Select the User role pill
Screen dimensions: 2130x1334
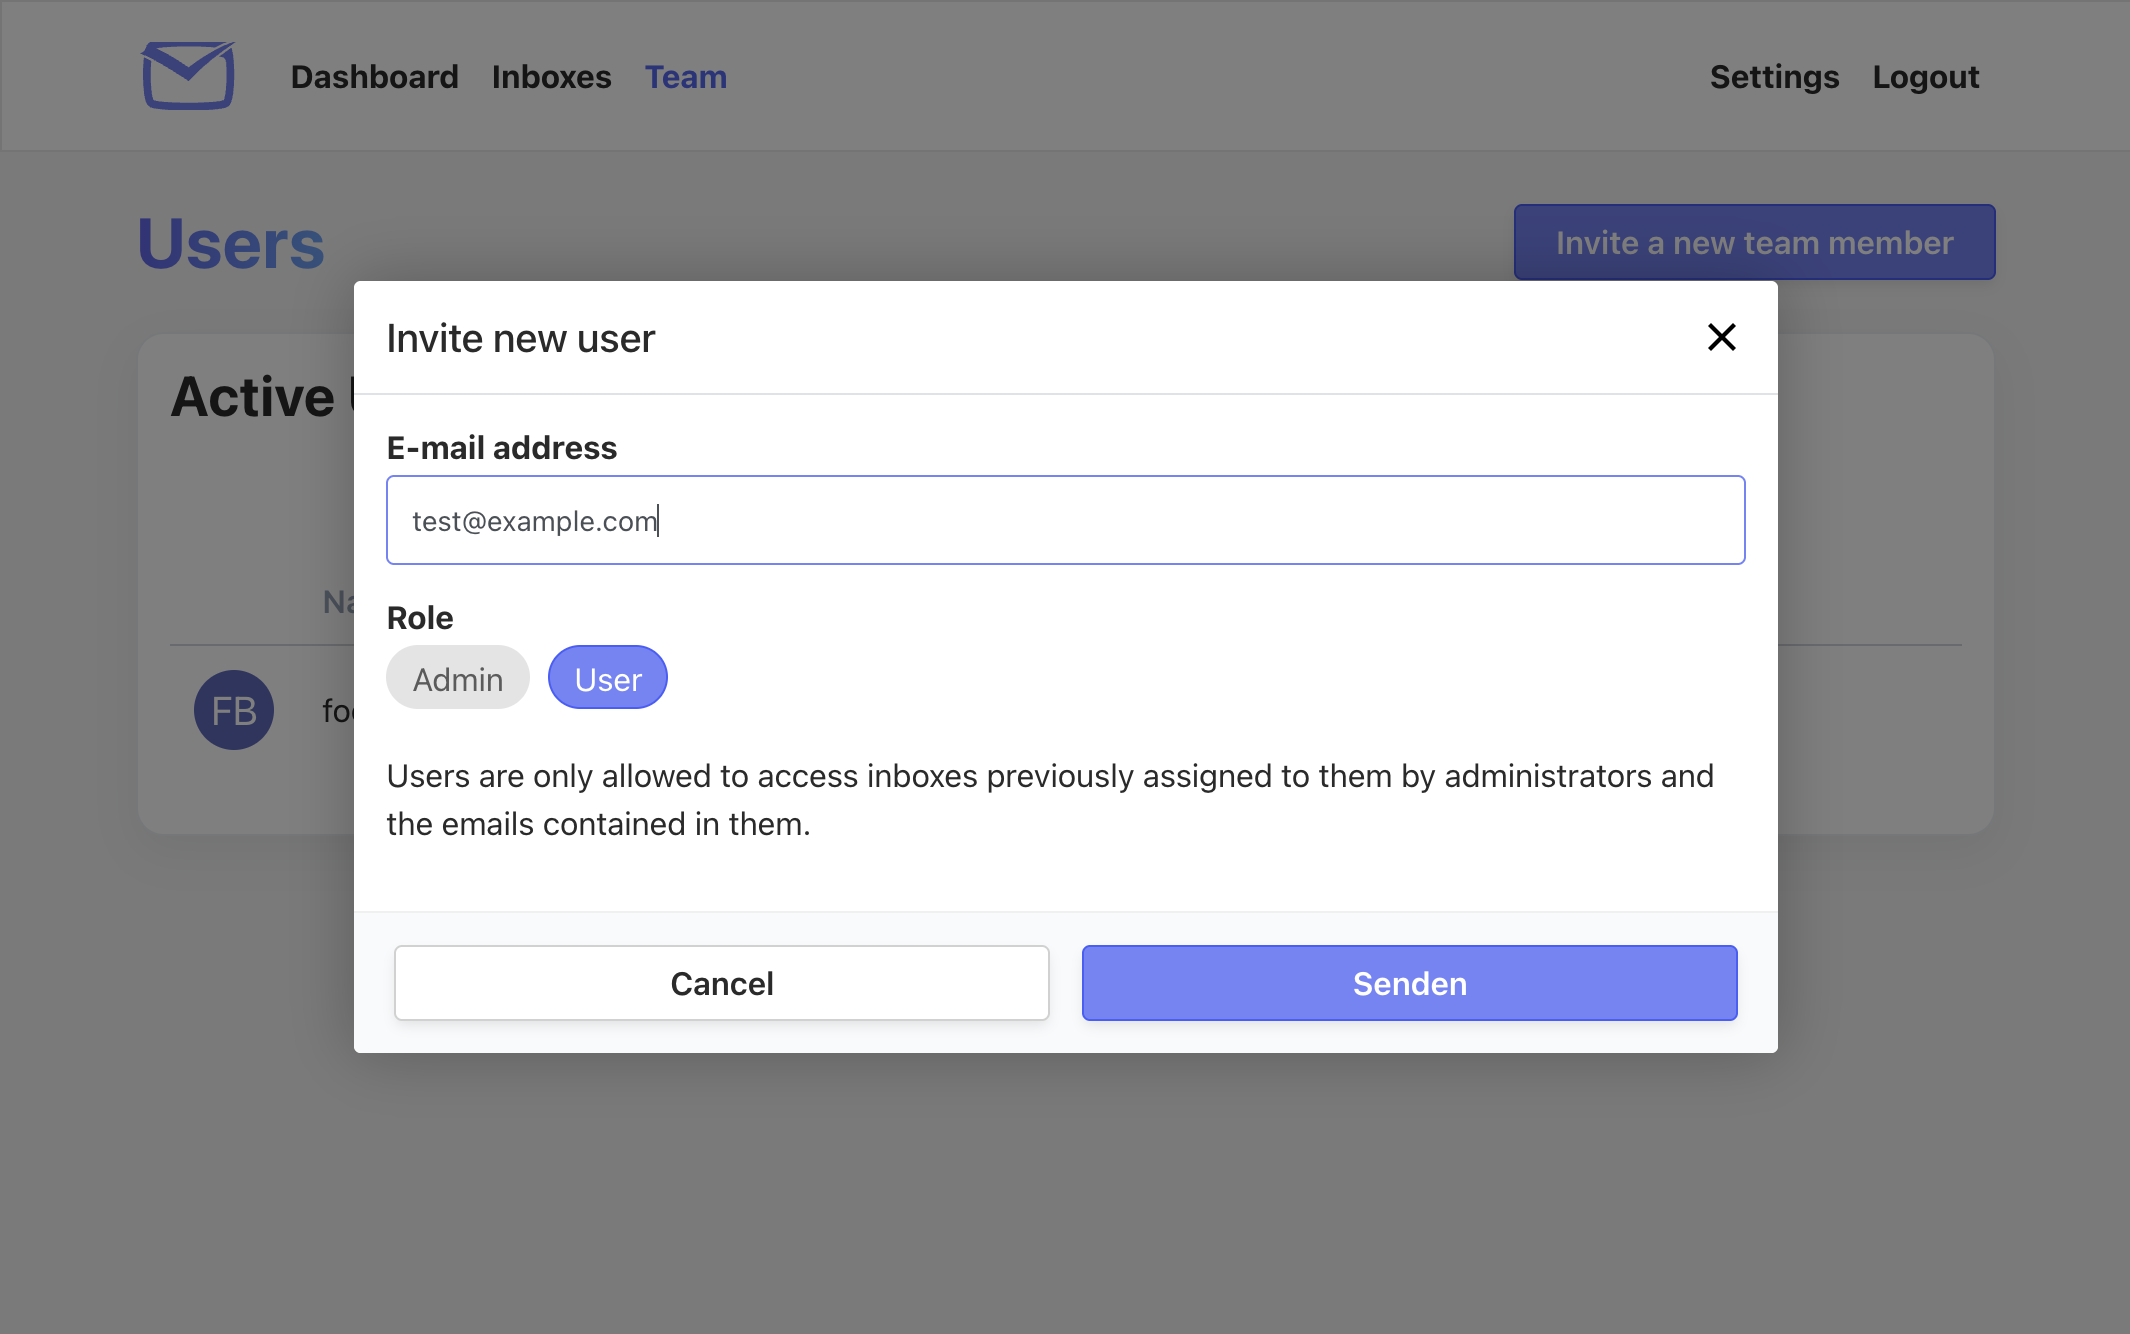coord(608,679)
